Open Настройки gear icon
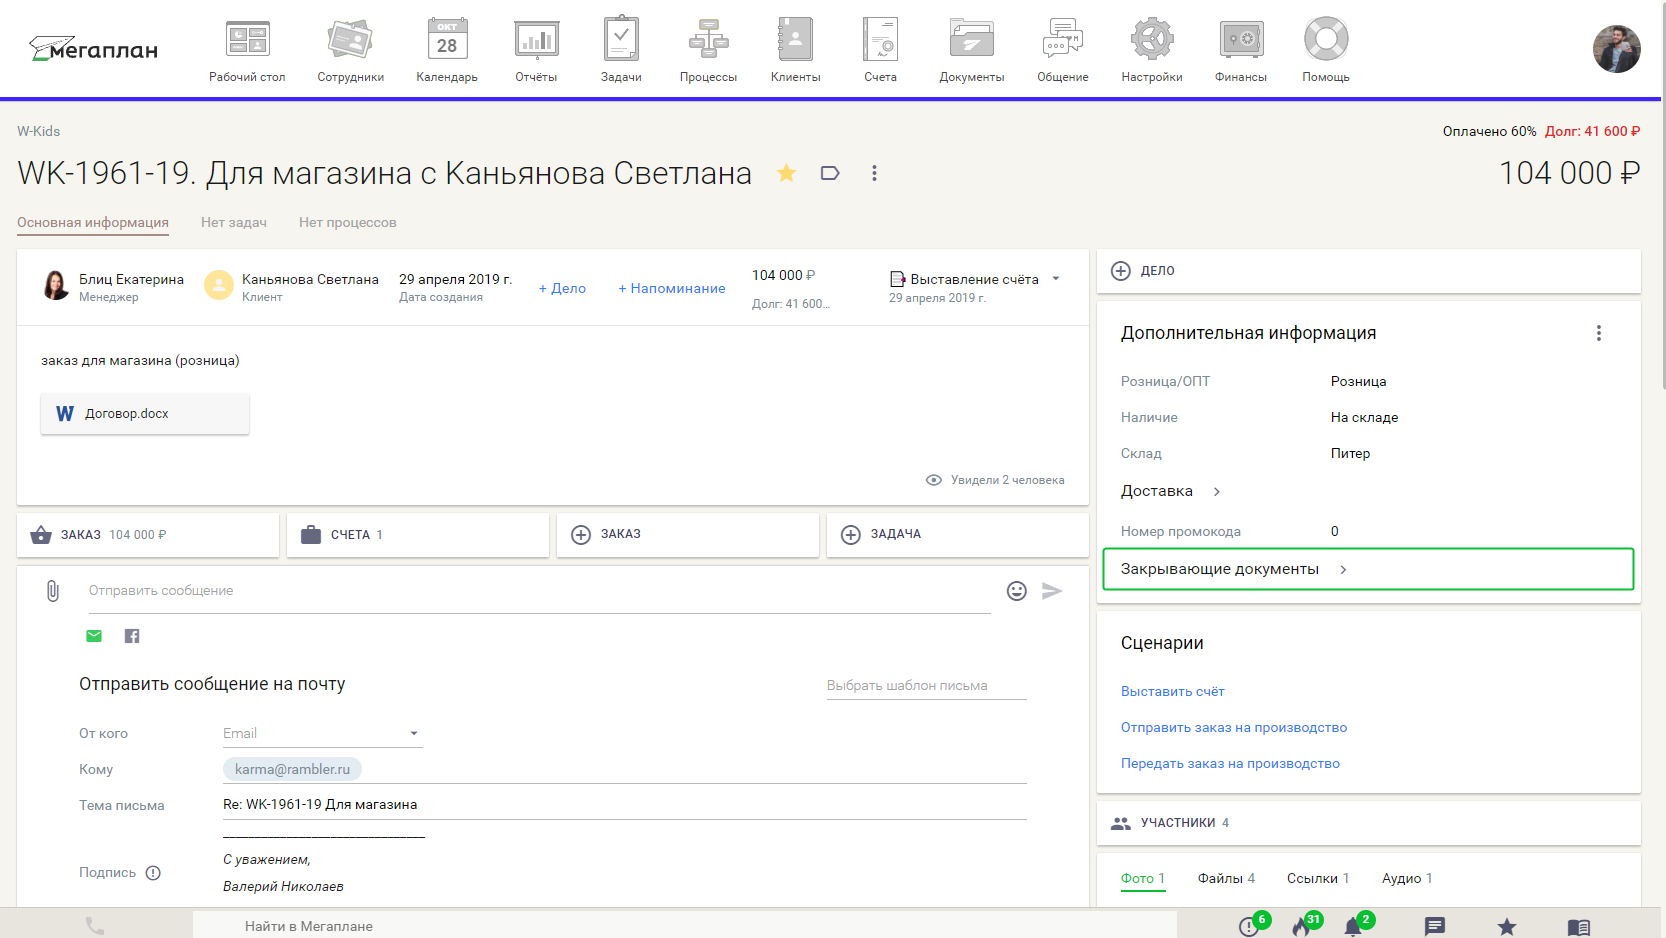 (x=1152, y=40)
